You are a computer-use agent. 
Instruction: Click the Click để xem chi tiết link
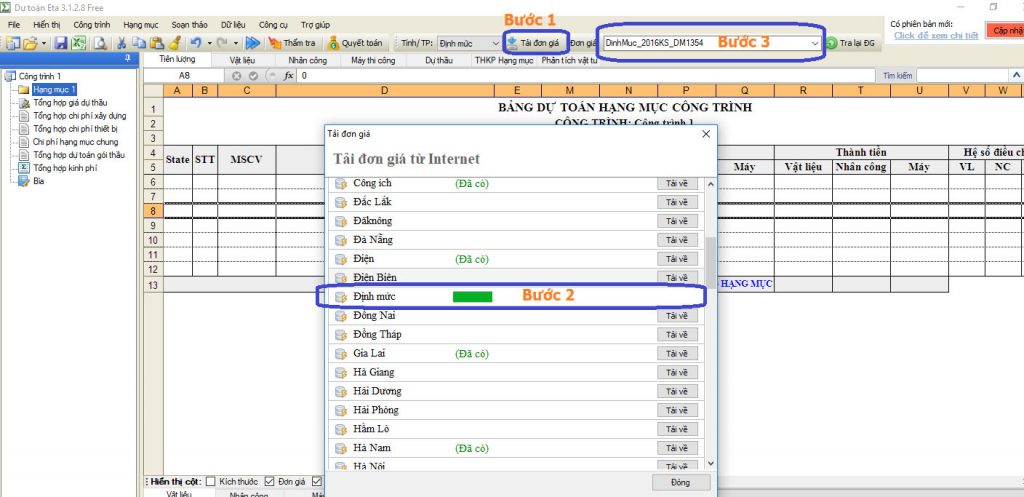pos(936,35)
